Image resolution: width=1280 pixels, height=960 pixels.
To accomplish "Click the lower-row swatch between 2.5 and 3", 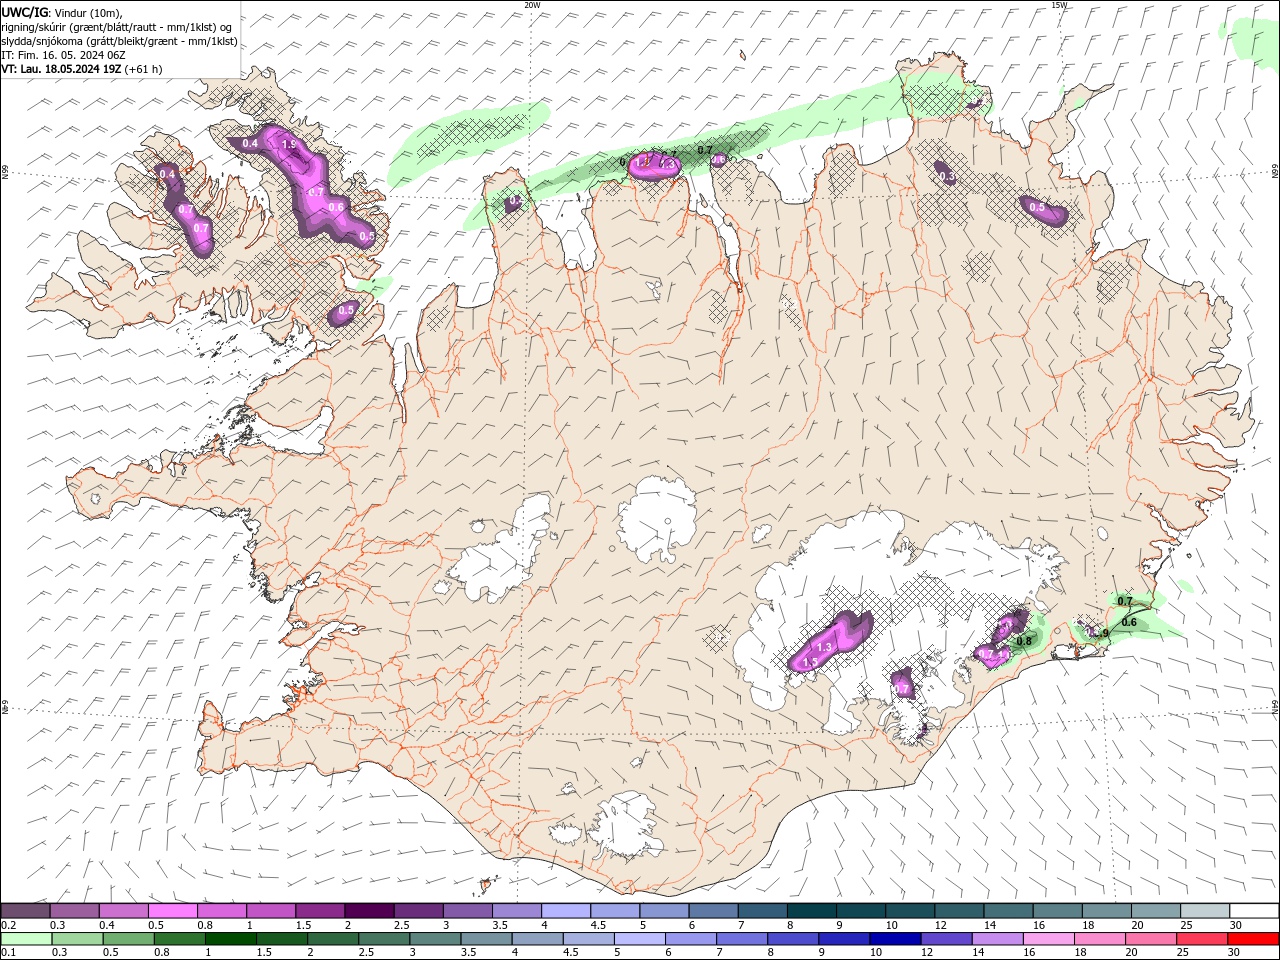I will coord(384,939).
